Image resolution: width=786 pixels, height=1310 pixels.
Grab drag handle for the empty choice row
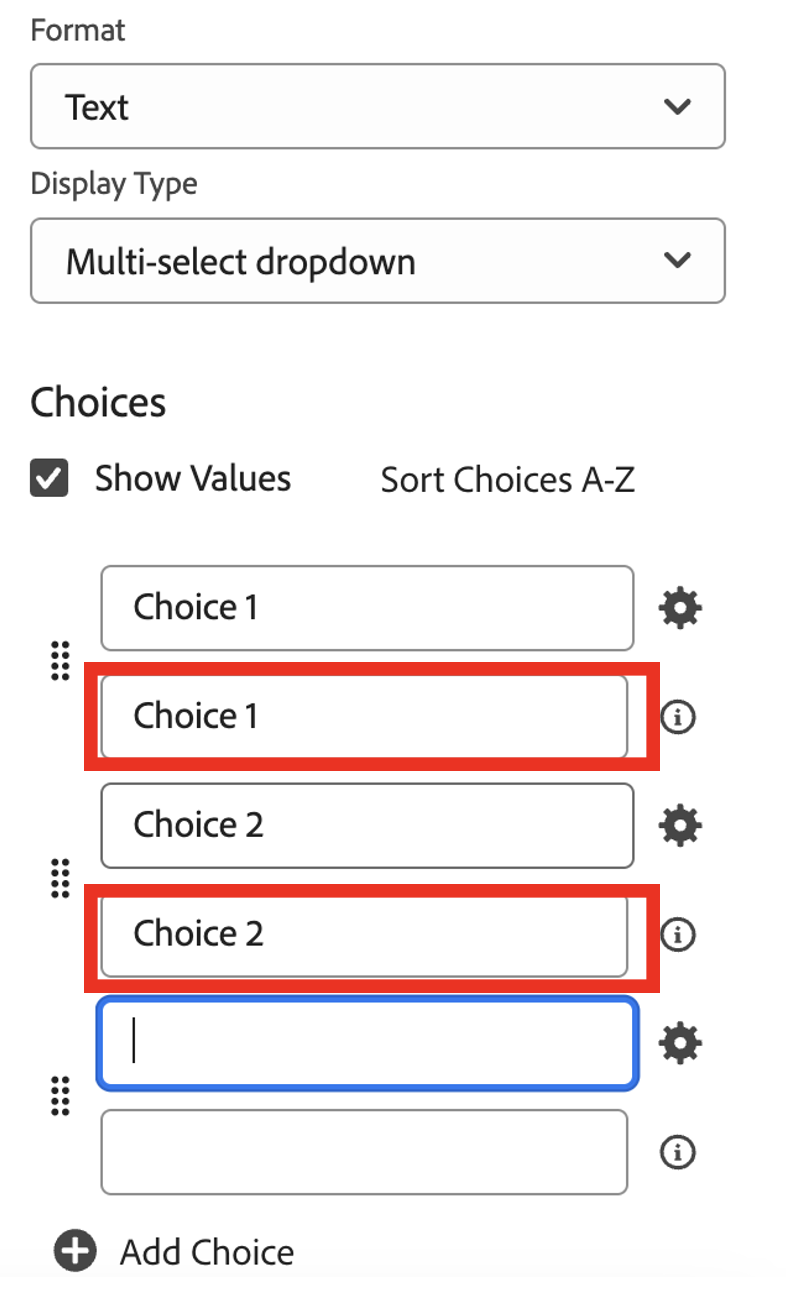coord(60,1096)
